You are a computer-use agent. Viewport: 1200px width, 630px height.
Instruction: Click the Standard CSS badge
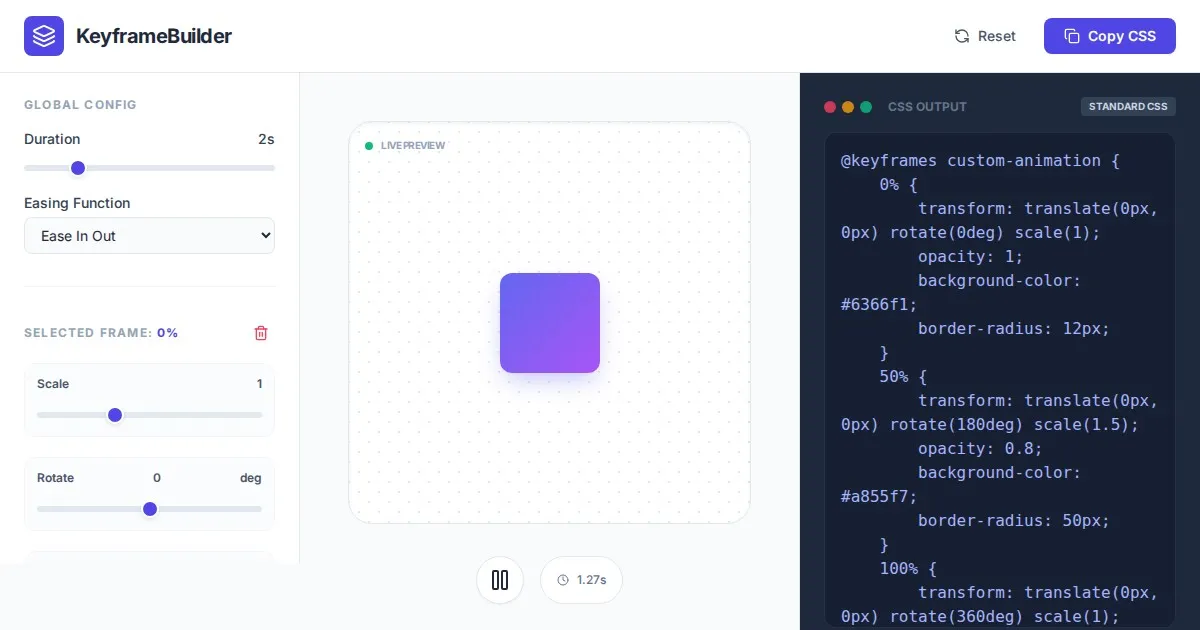(1128, 107)
